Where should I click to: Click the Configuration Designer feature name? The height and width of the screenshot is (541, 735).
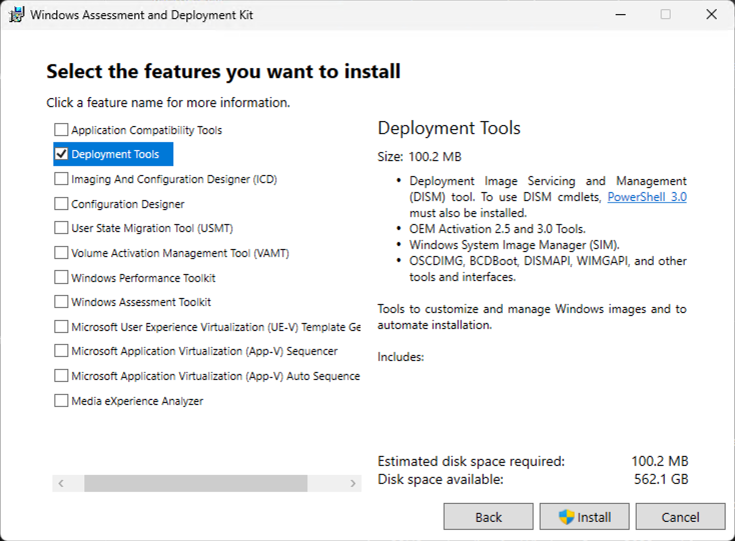click(x=128, y=204)
